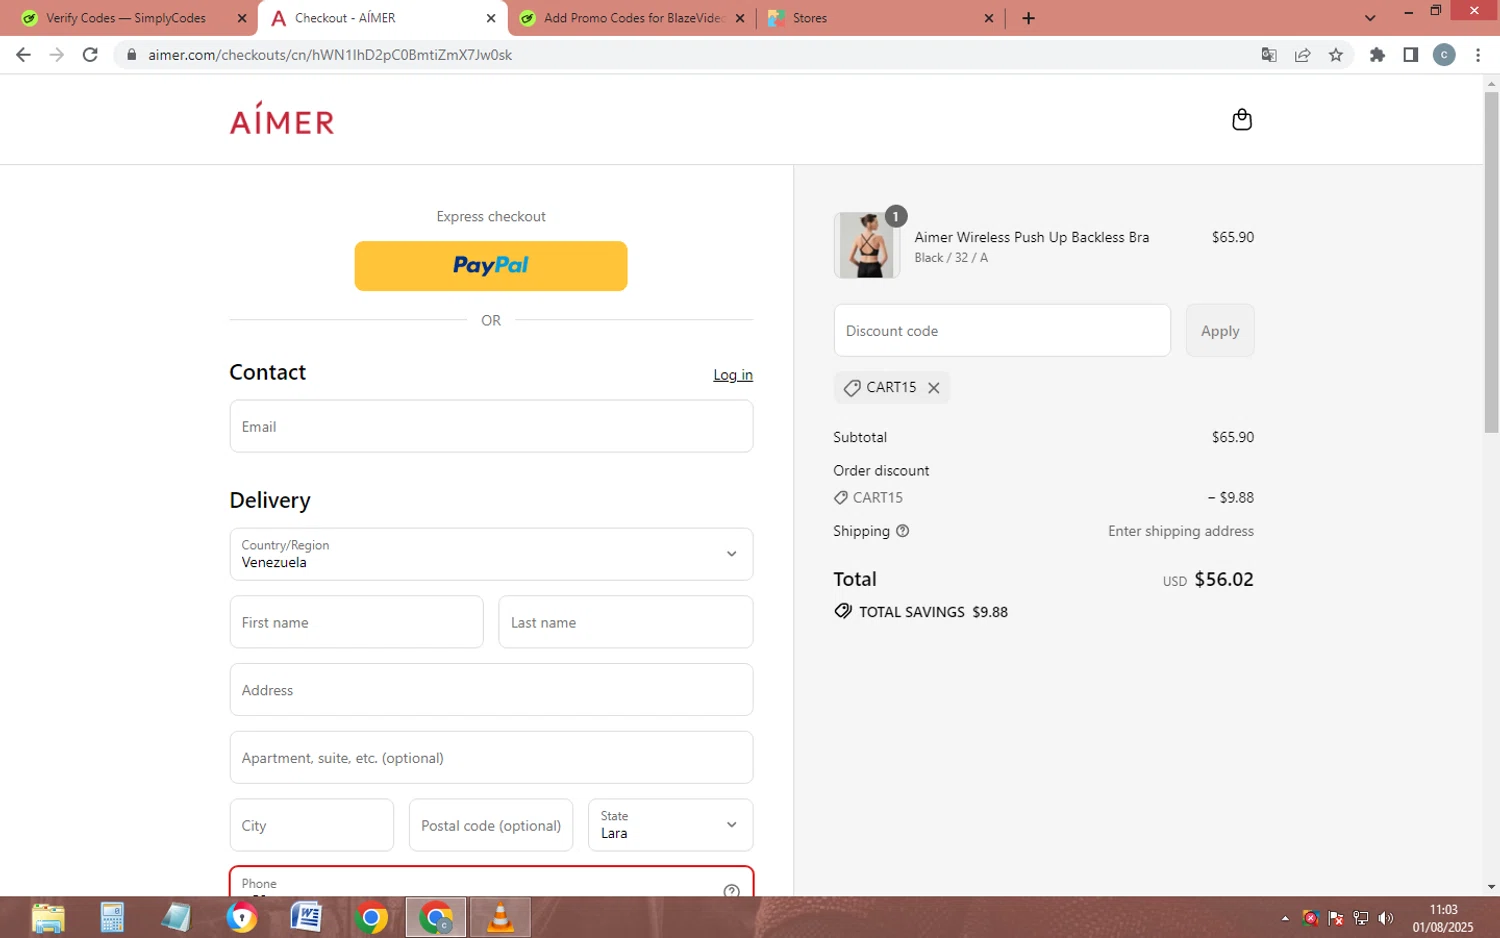Viewport: 1500px width, 938px height.
Task: Focus the Last name field
Action: 626,622
